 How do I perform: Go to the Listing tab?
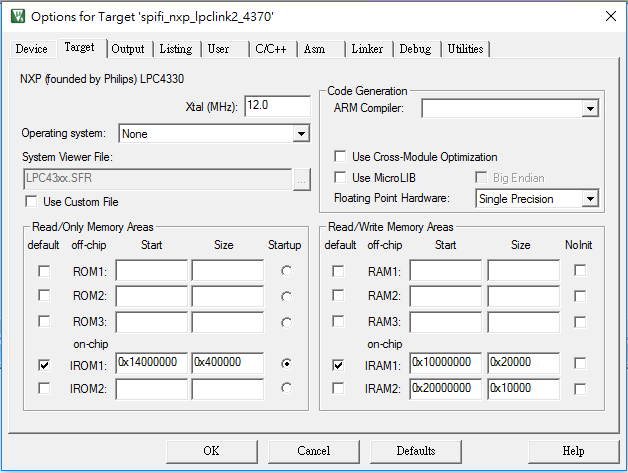176,49
